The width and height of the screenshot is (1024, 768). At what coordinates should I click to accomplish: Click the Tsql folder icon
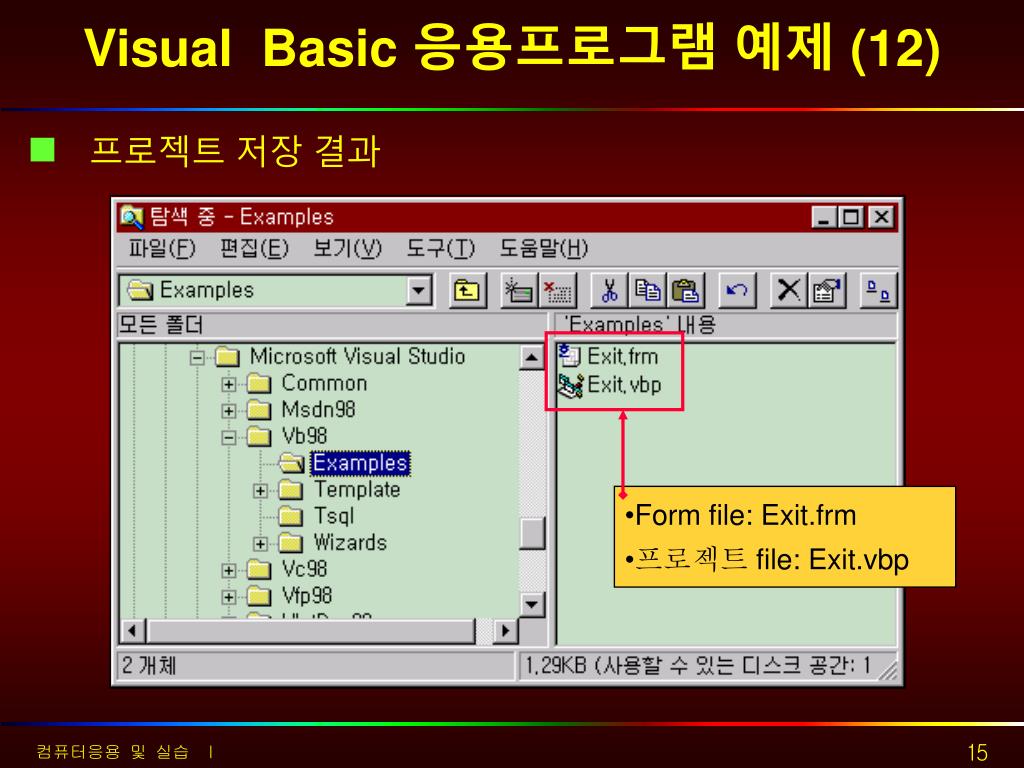[x=291, y=517]
